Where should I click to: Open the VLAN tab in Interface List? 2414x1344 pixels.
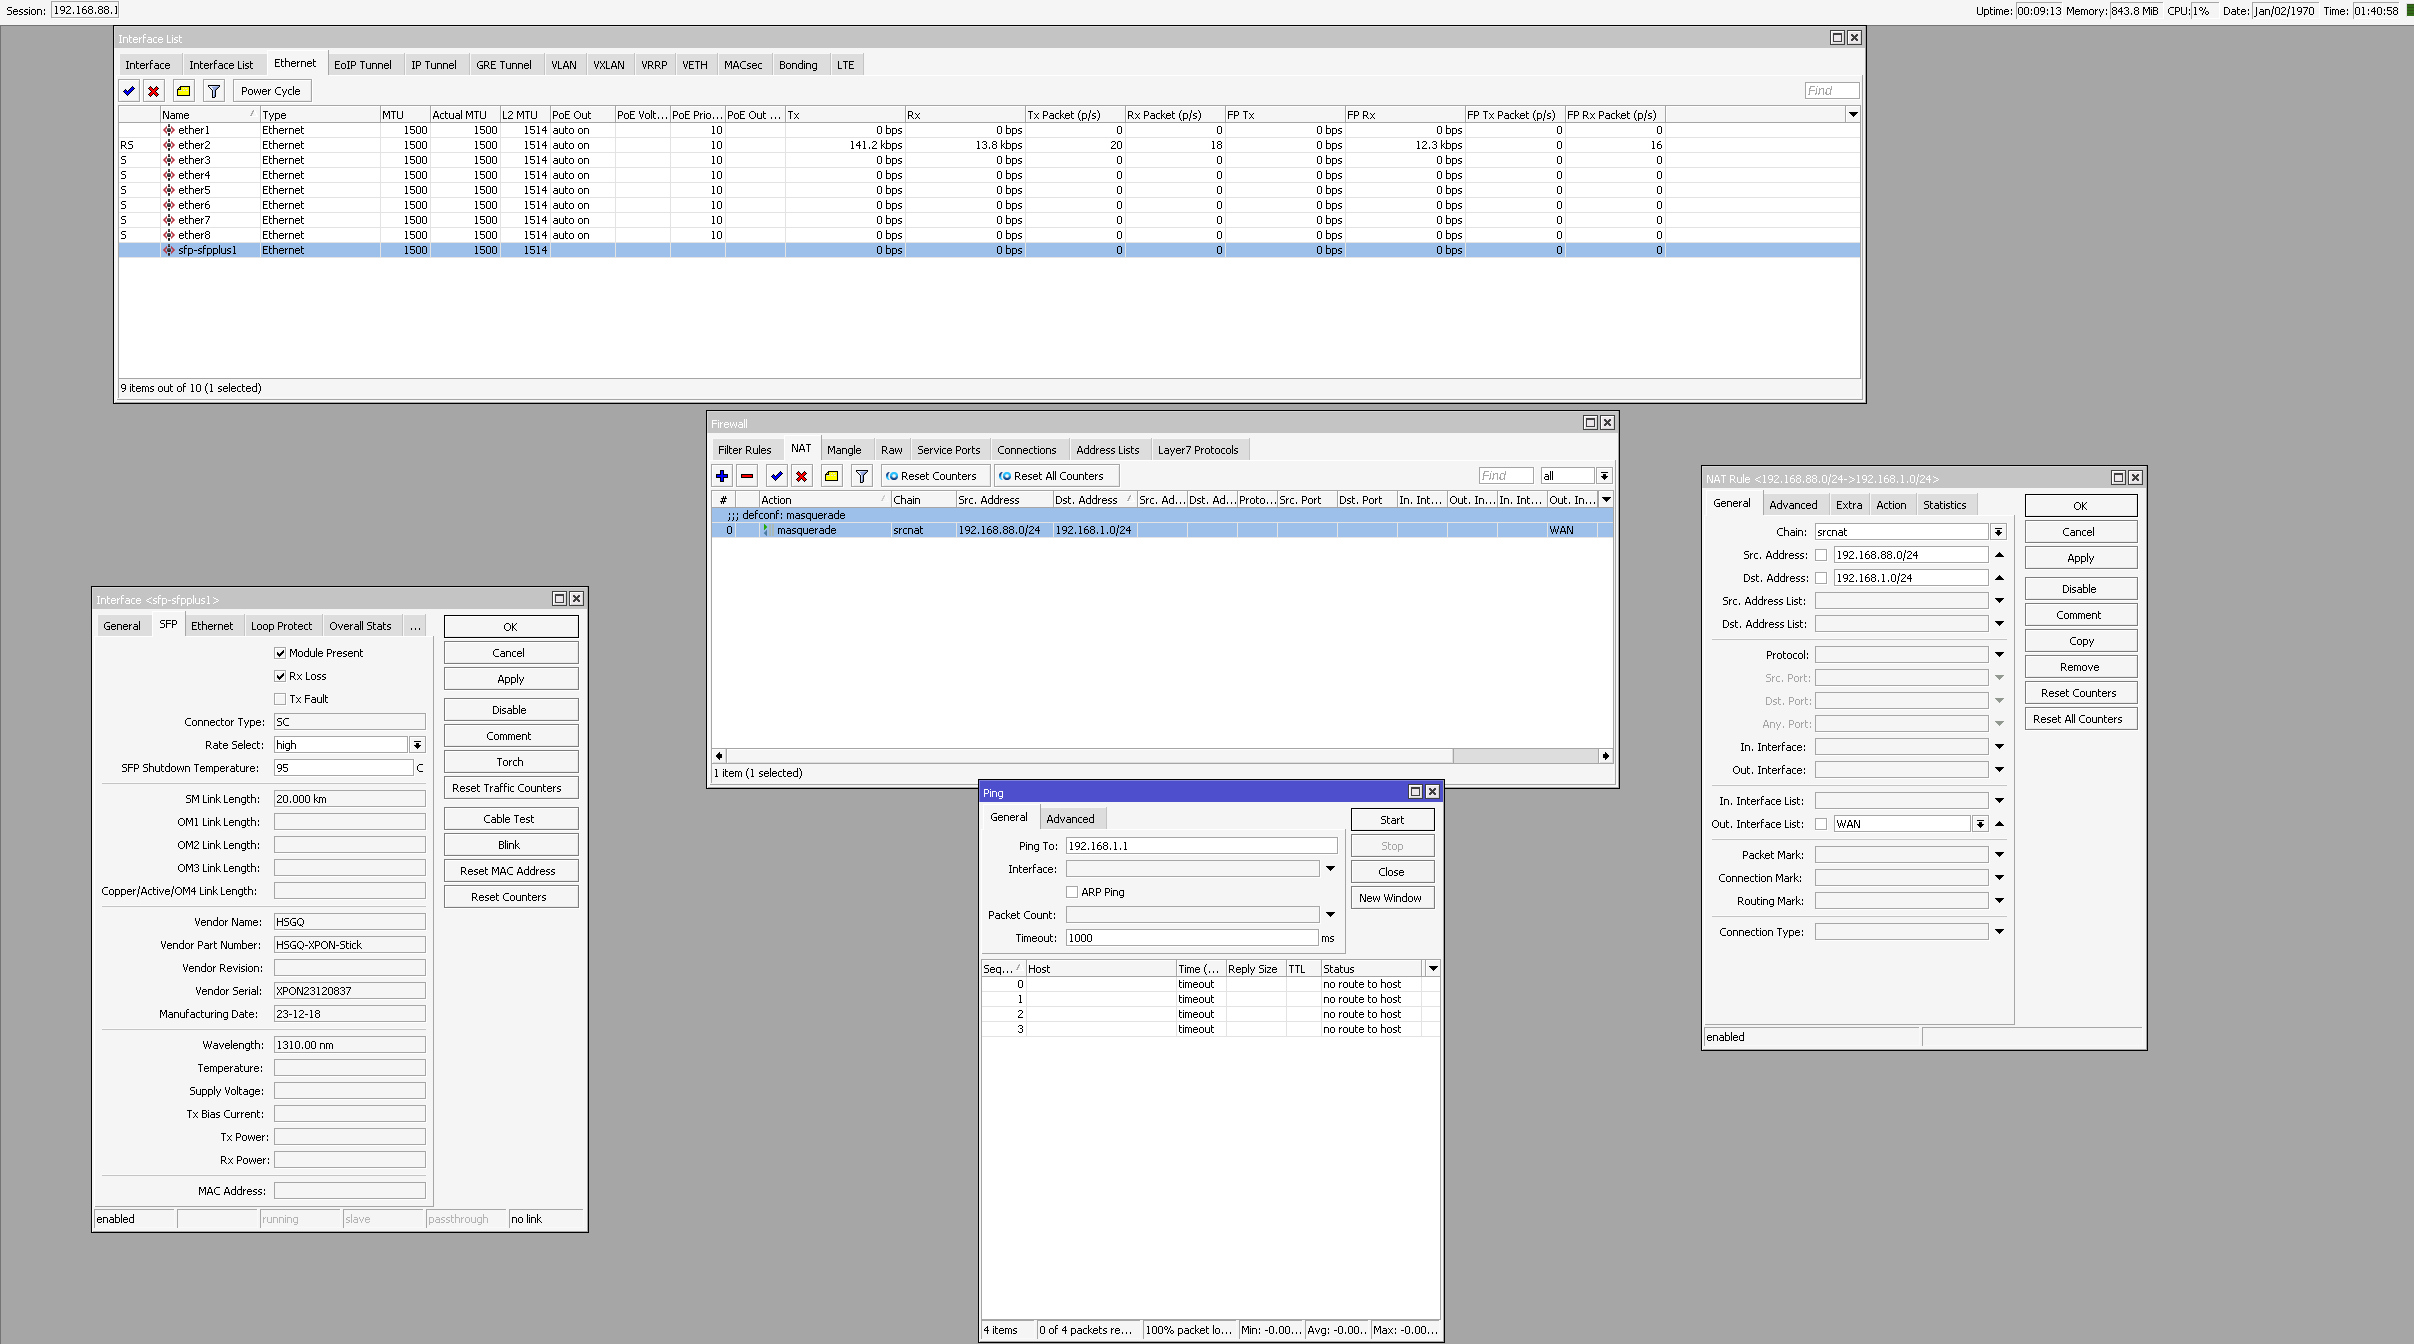tap(564, 65)
